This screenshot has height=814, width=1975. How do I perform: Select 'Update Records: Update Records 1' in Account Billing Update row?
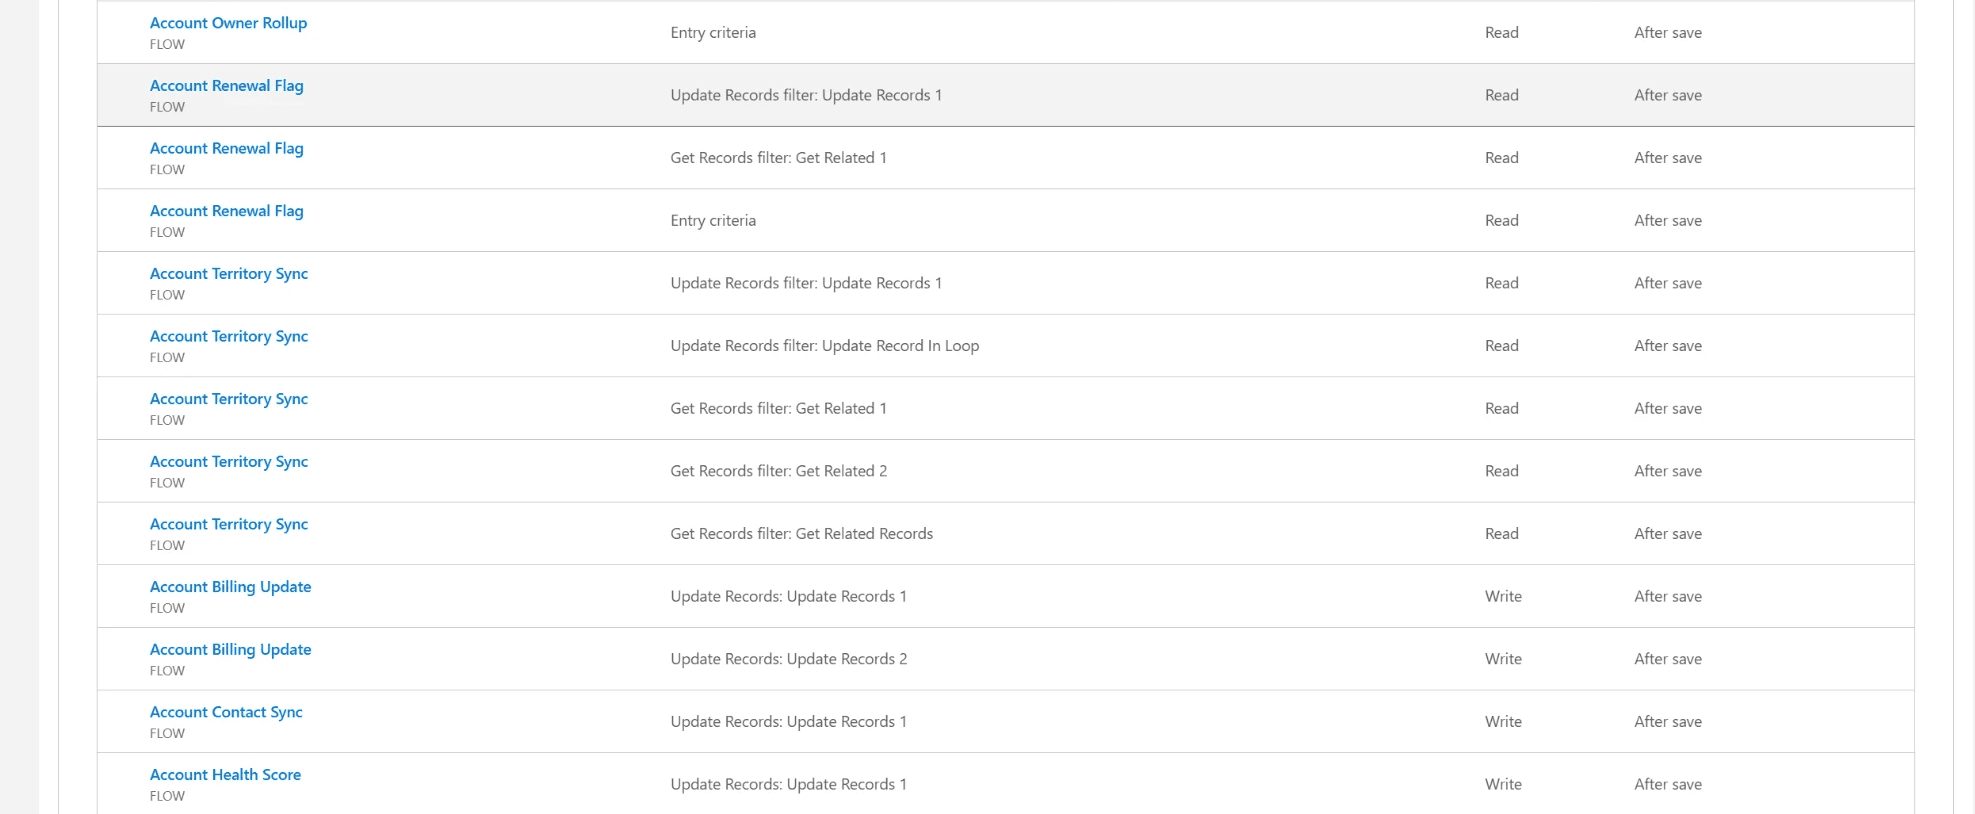click(789, 597)
